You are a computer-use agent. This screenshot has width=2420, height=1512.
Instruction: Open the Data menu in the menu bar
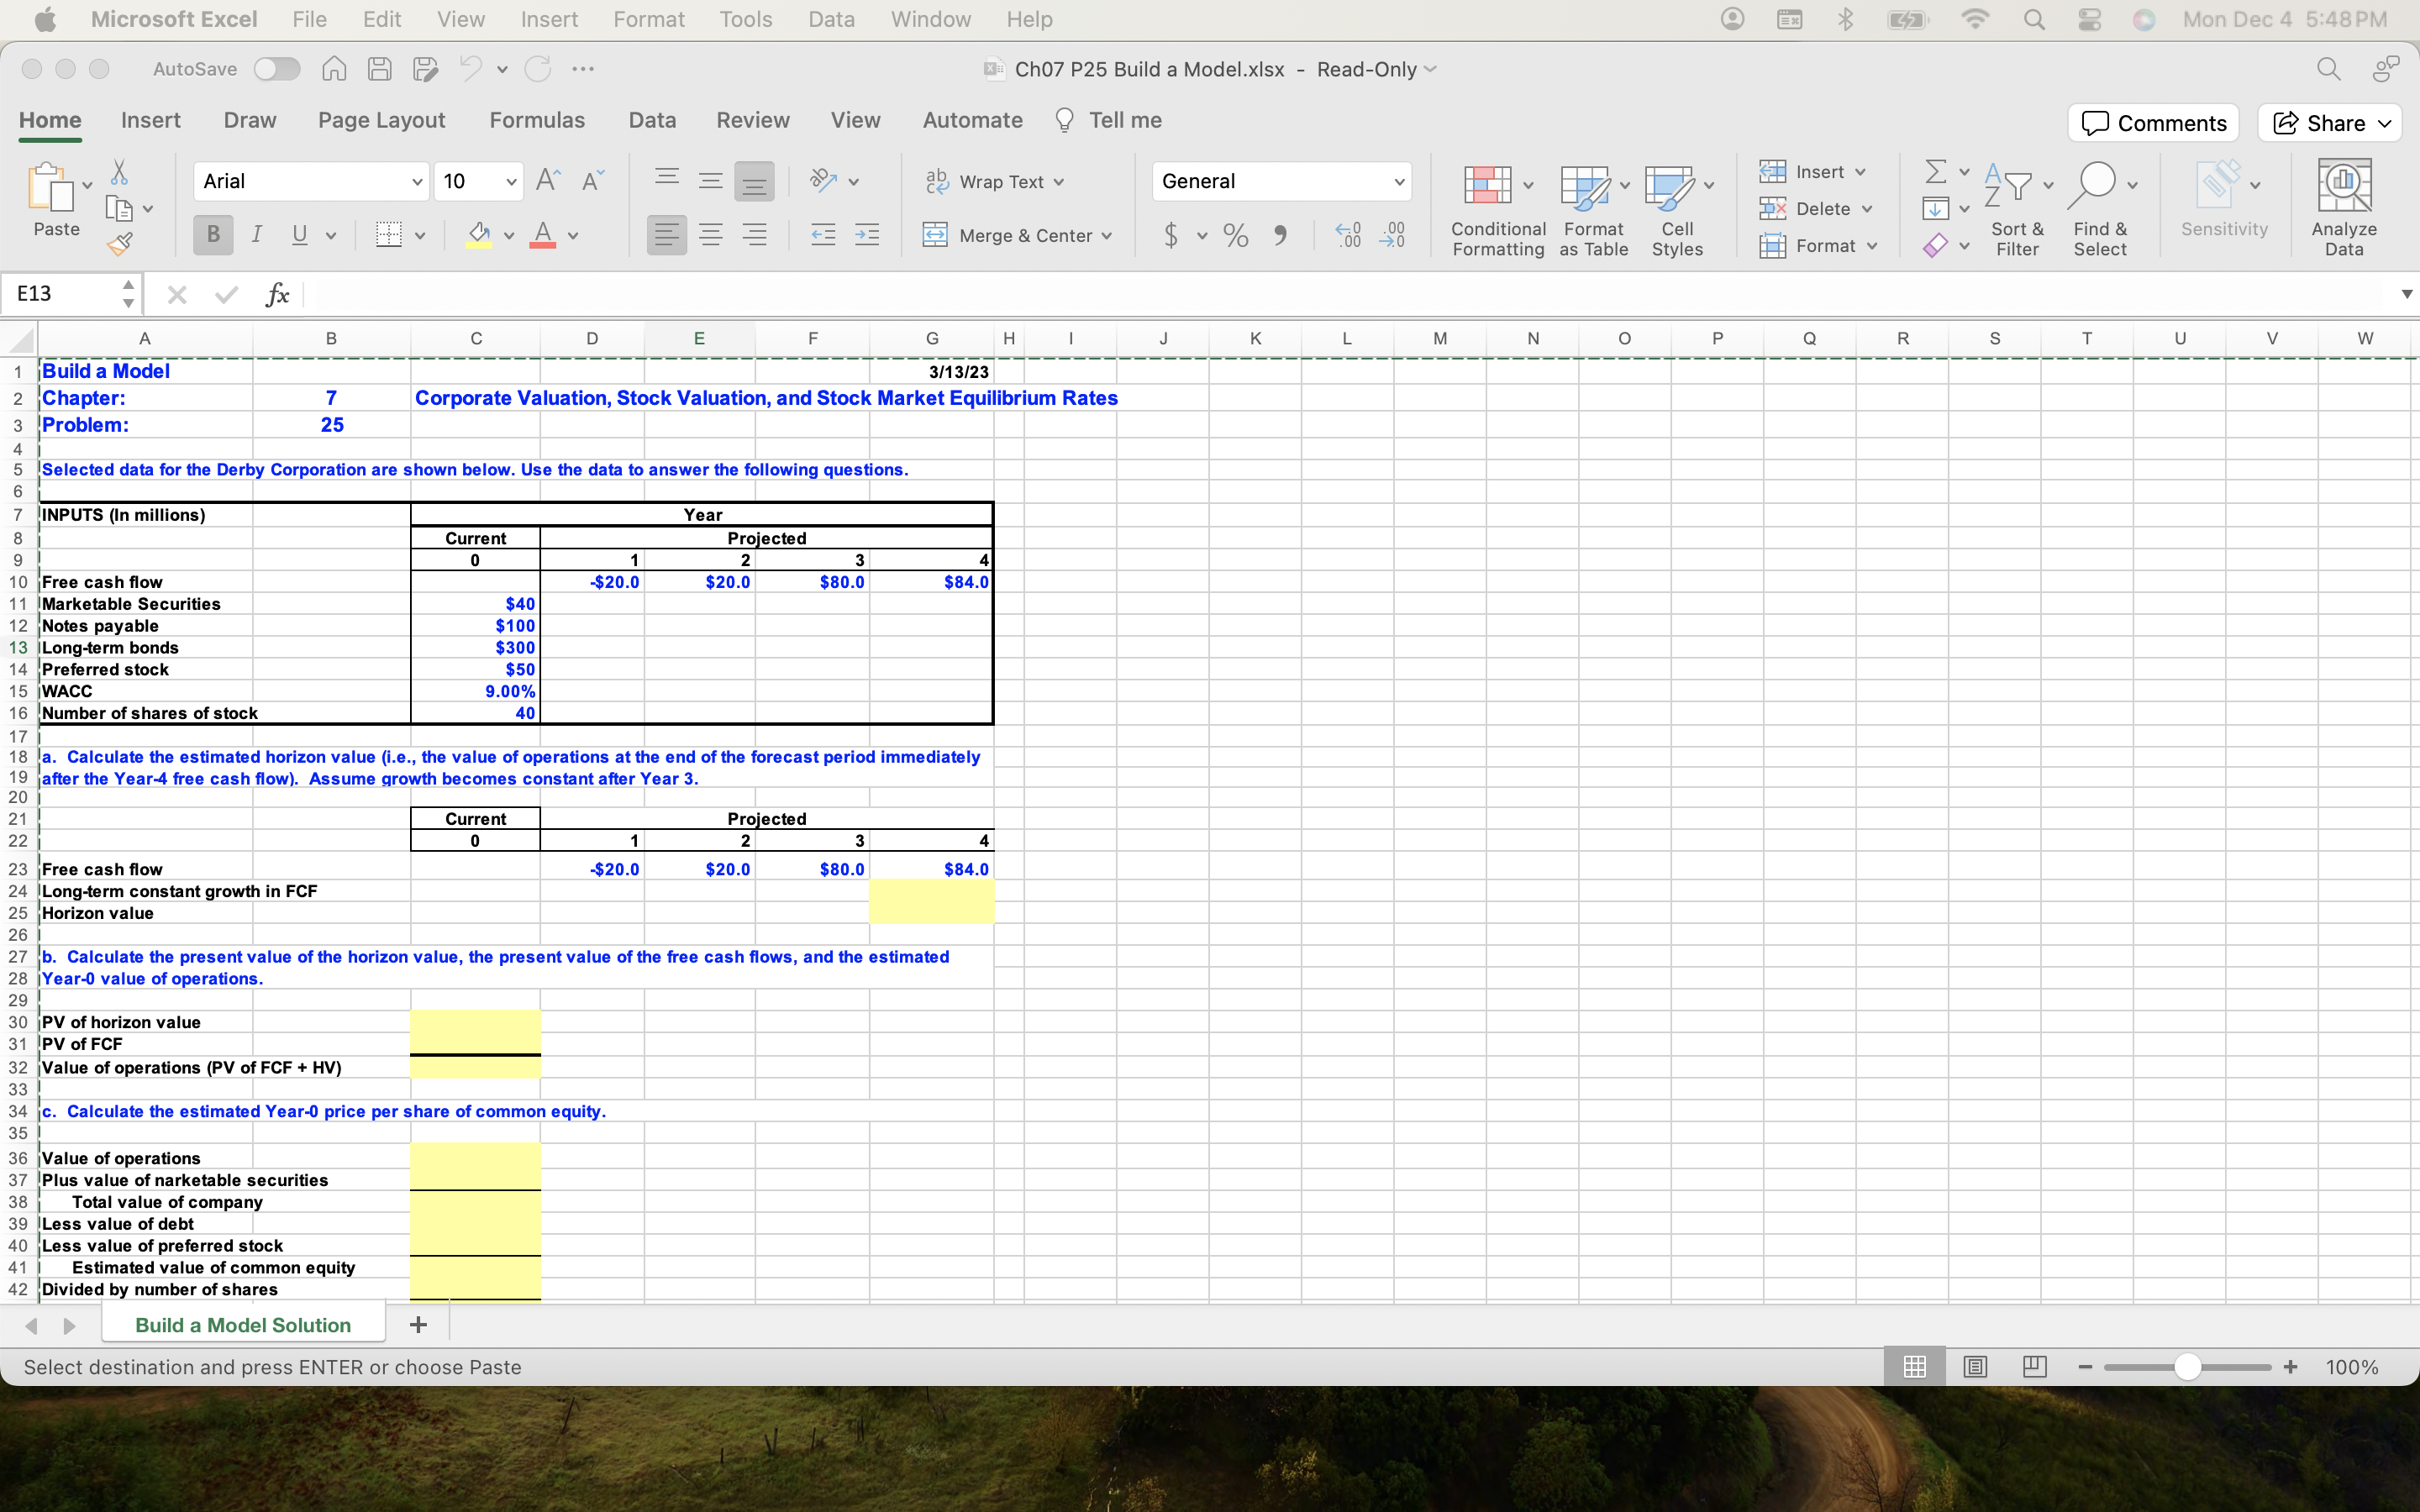tap(832, 19)
